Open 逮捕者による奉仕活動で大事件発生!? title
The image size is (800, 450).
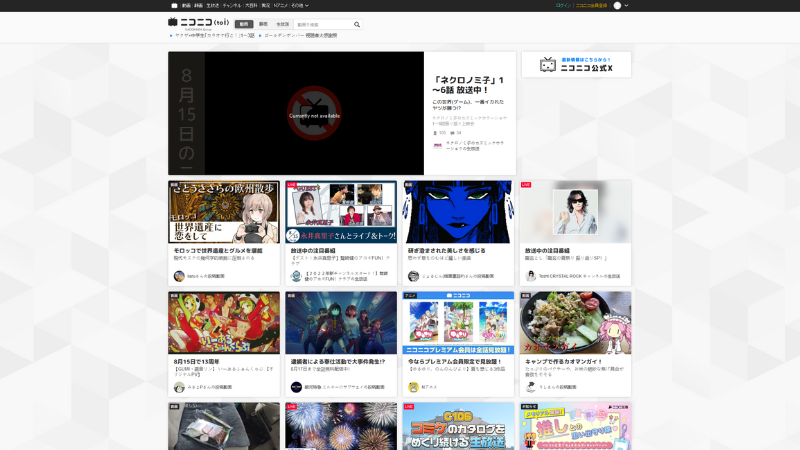pyautogui.click(x=338, y=361)
